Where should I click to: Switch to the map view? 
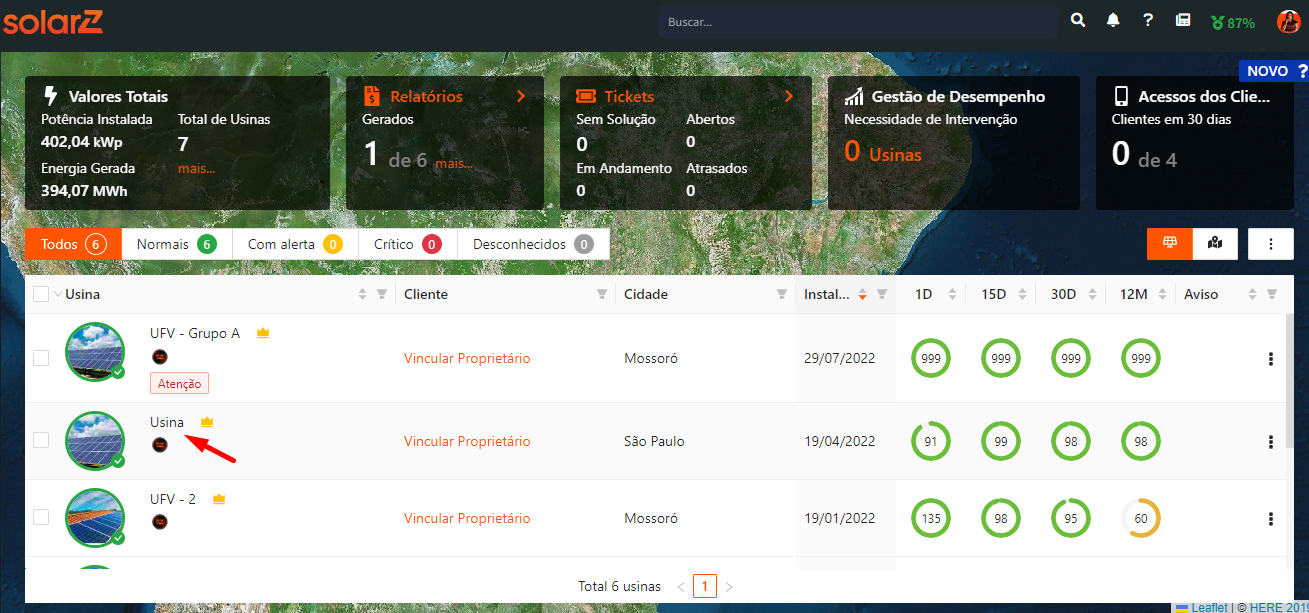coord(1215,244)
